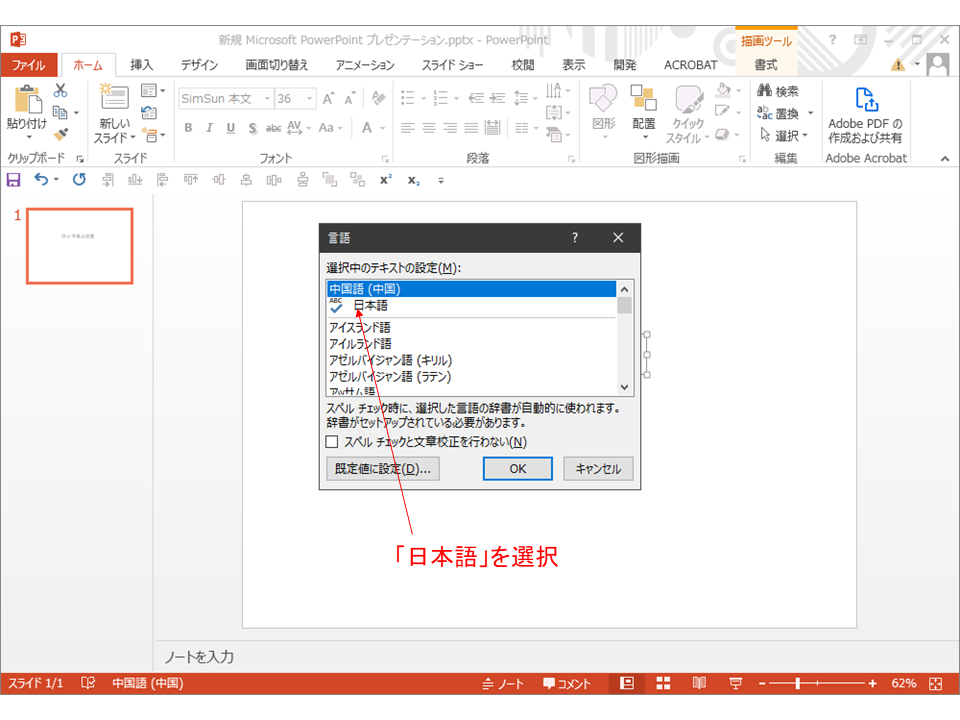This screenshot has width=960, height=720.
Task: Click the Save icon in quick access toolbar
Action: tap(13, 180)
